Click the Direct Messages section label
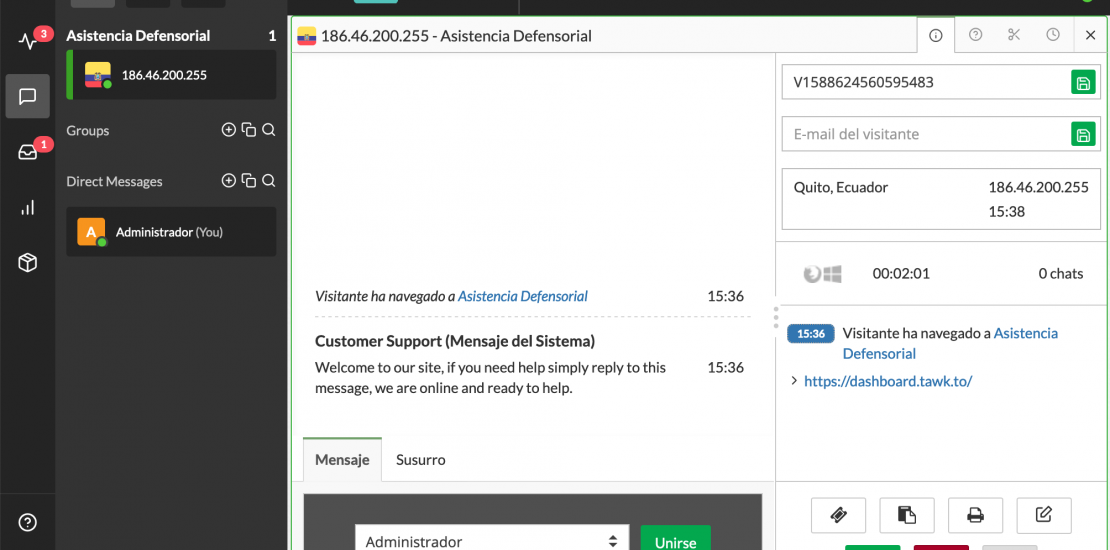The width and height of the screenshot is (1110, 550). click(x=114, y=181)
